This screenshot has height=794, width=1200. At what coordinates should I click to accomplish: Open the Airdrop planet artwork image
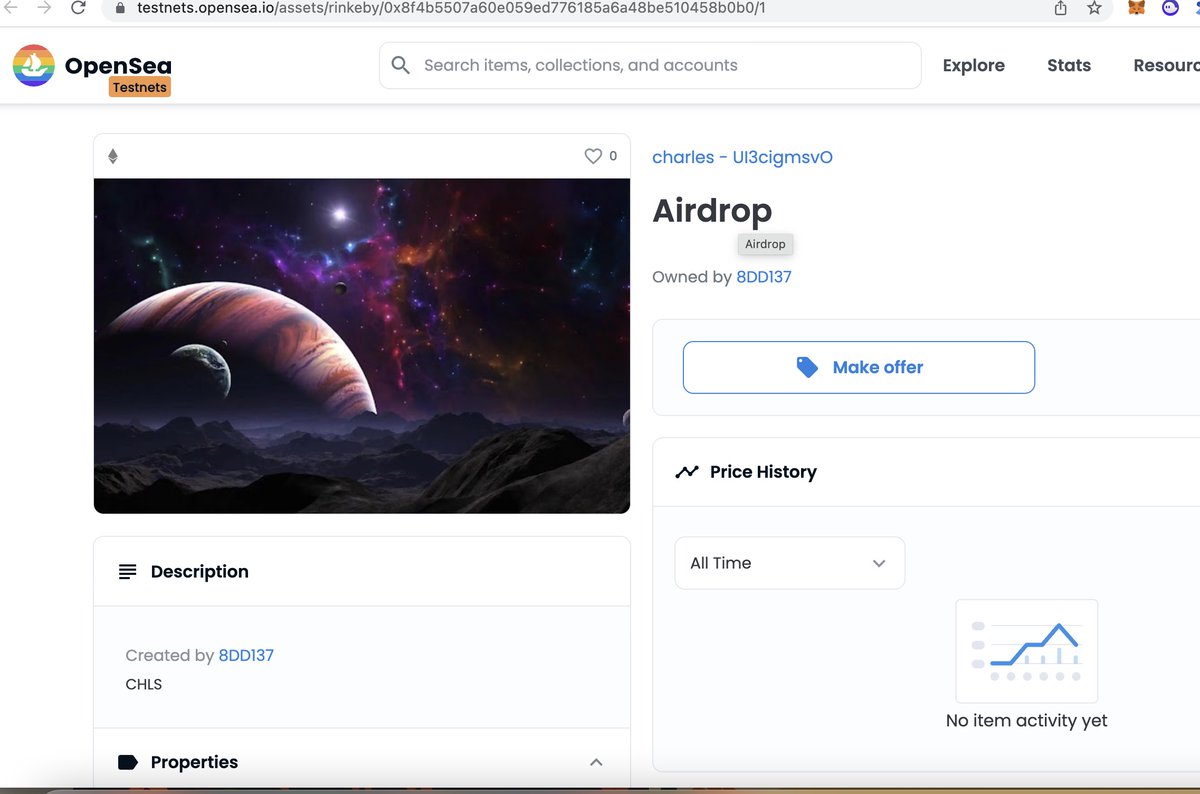pyautogui.click(x=362, y=346)
